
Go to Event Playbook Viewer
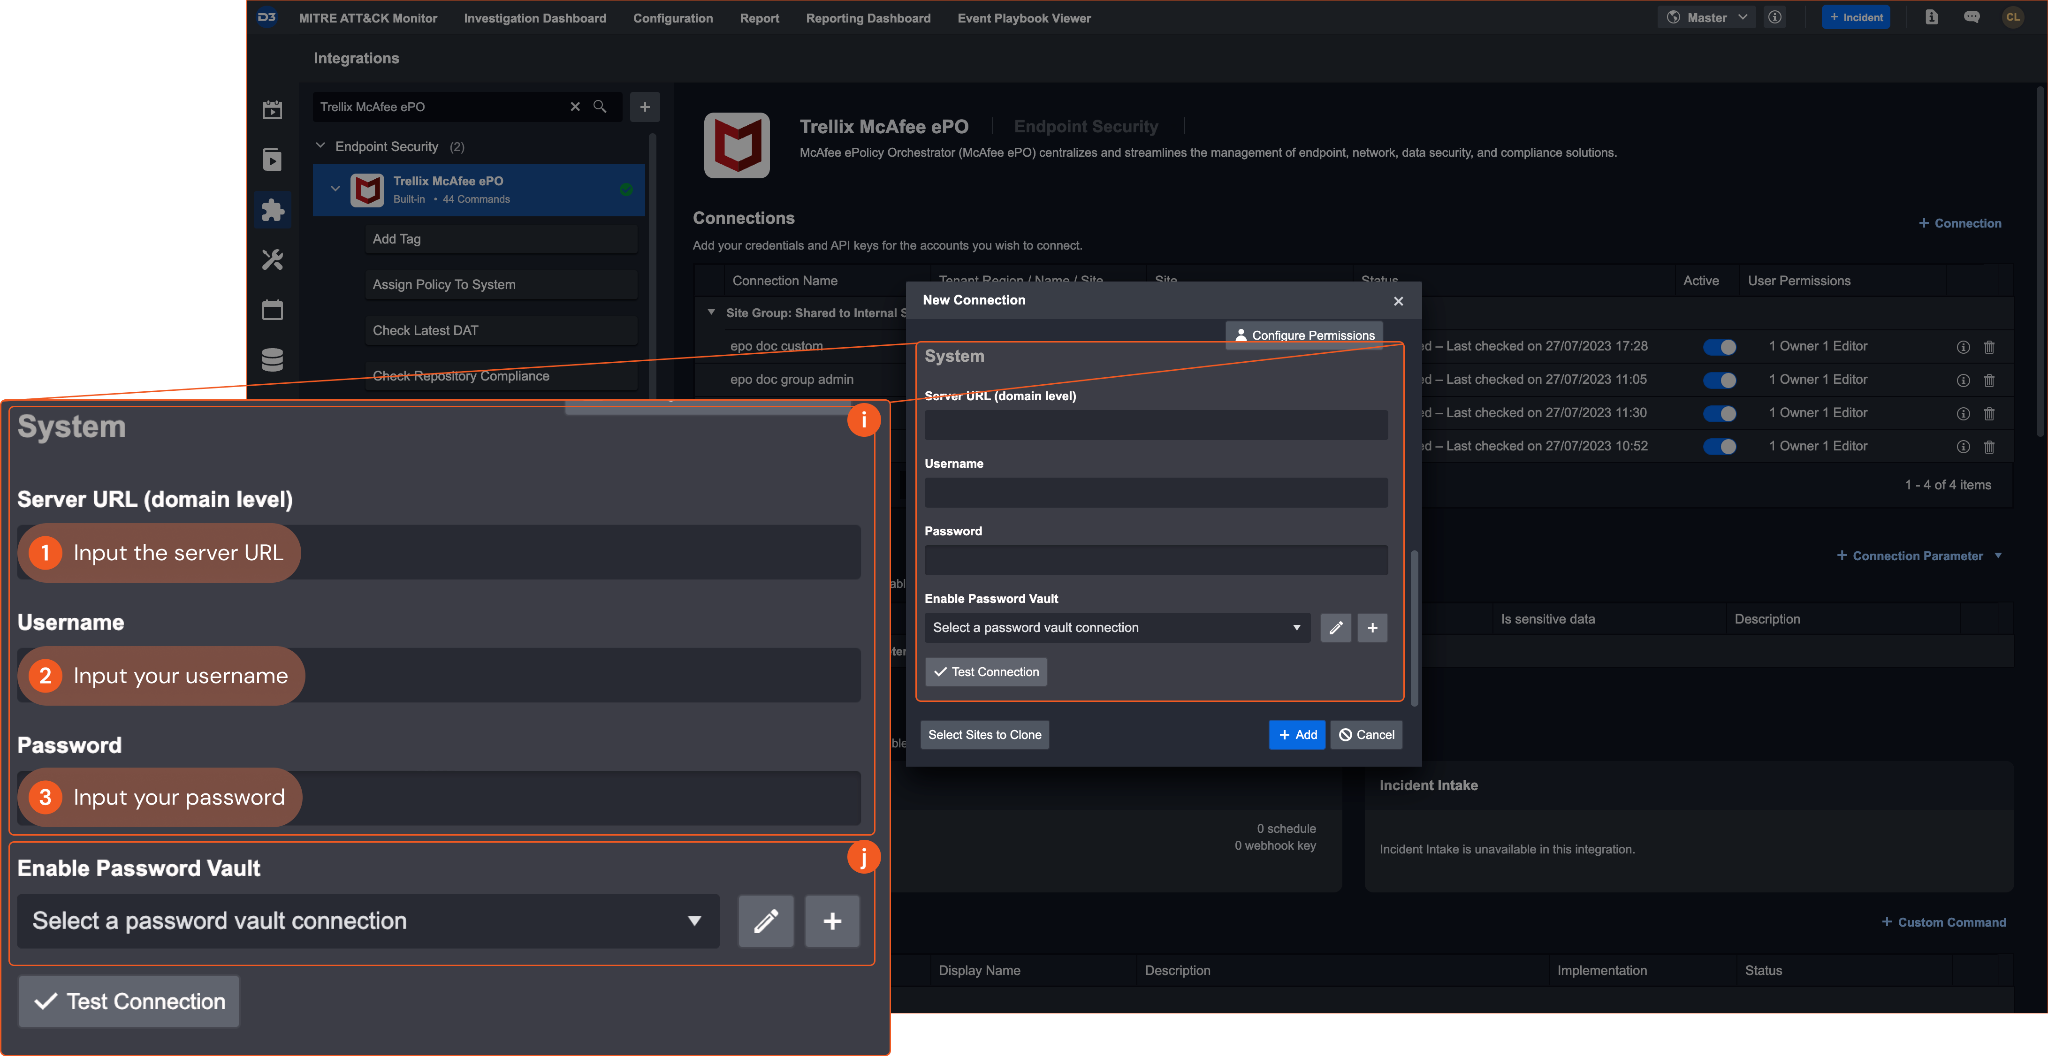tap(1023, 18)
